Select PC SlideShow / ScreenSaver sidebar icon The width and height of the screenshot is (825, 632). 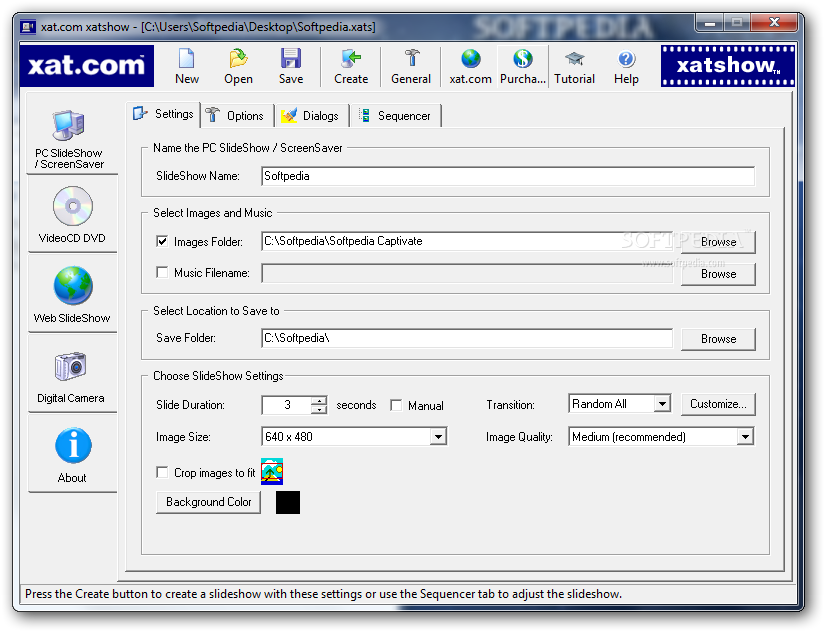(x=69, y=125)
